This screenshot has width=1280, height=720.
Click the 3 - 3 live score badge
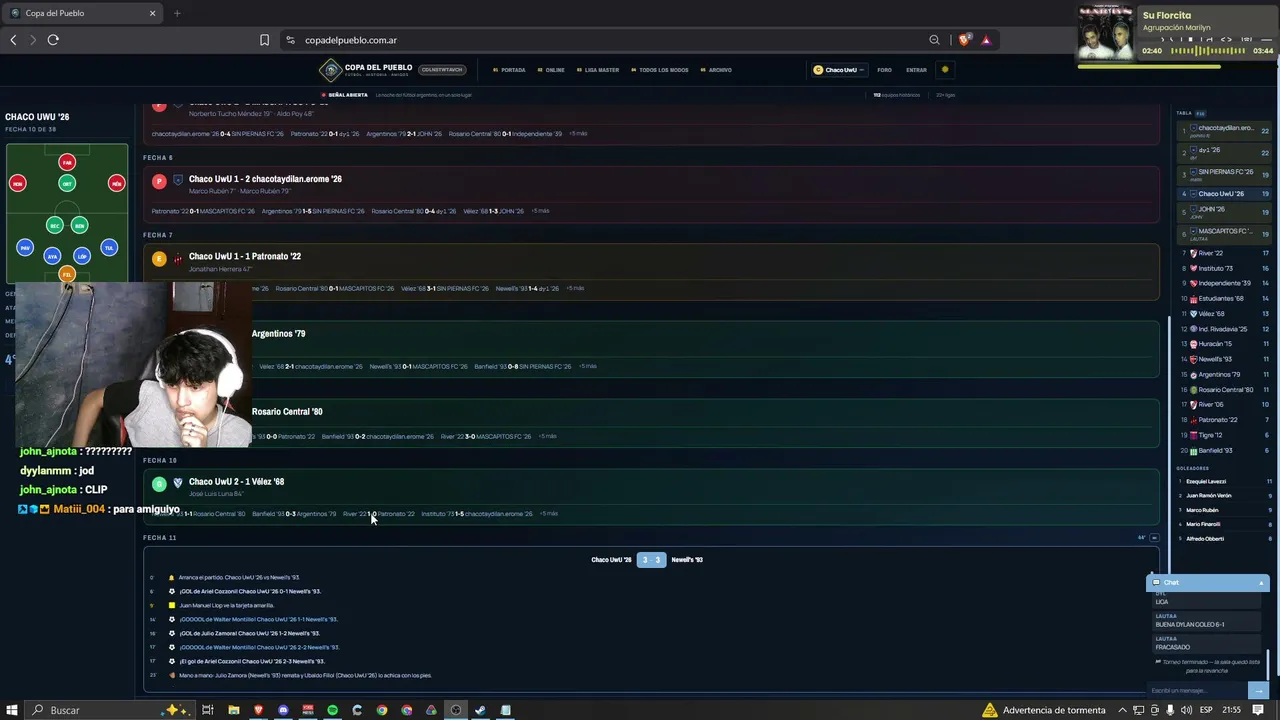pos(651,560)
